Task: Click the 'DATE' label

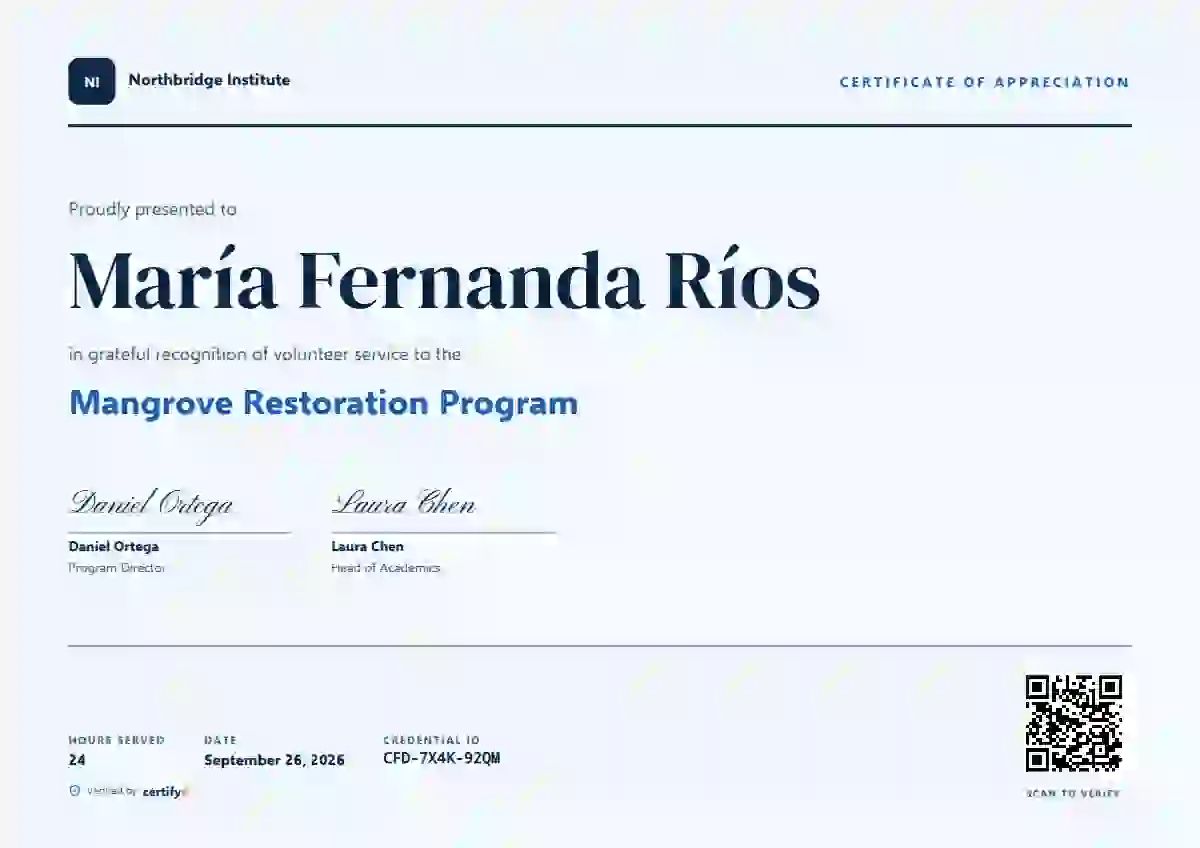Action: coord(220,740)
